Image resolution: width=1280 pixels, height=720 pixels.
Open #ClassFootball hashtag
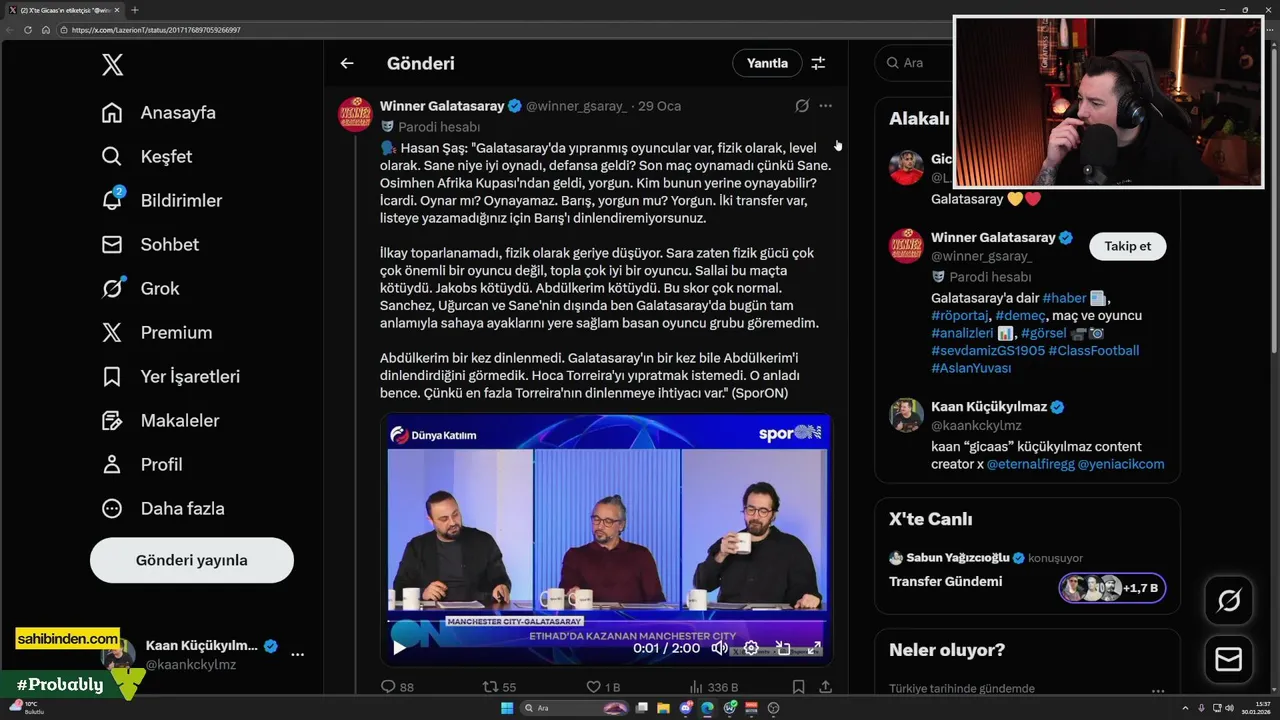coord(1094,351)
